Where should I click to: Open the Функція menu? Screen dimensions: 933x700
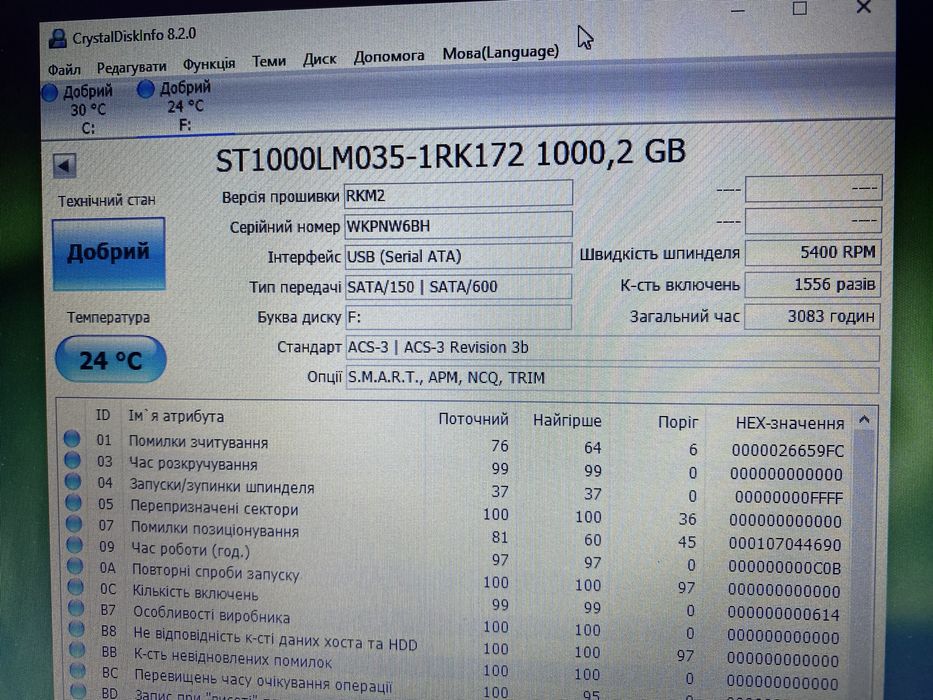(209, 64)
